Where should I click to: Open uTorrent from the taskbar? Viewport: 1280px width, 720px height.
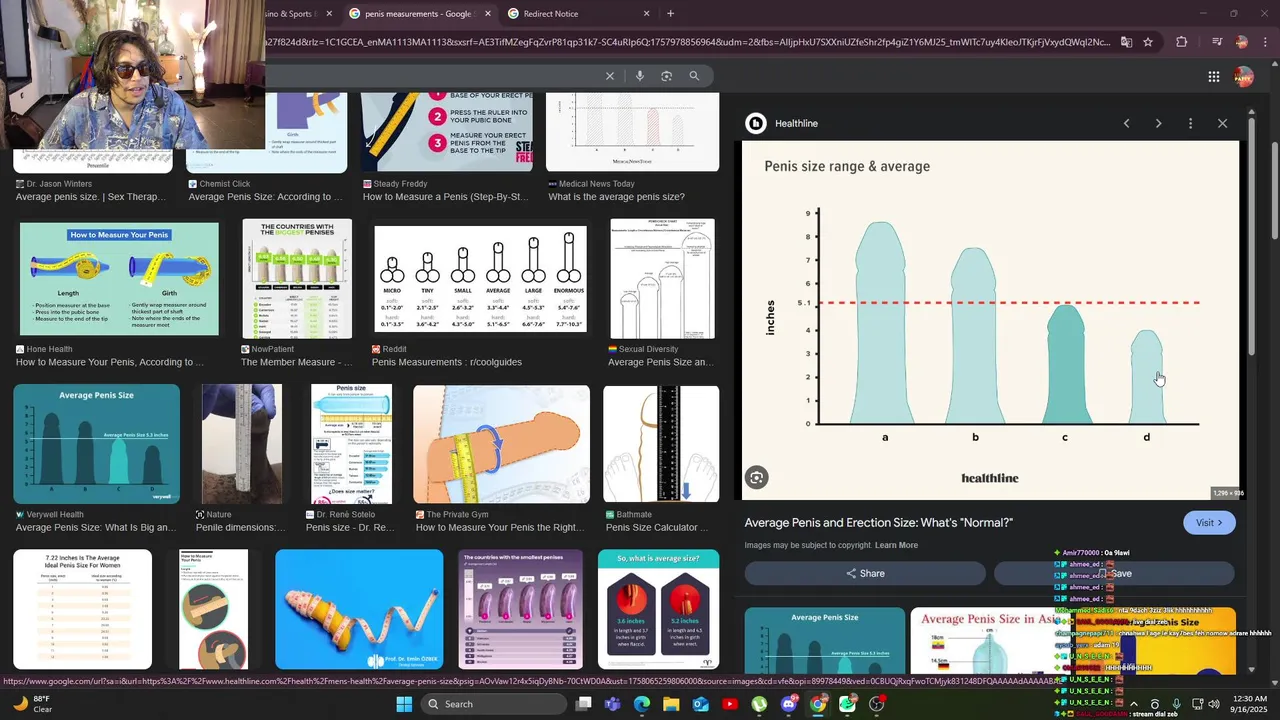[x=759, y=704]
